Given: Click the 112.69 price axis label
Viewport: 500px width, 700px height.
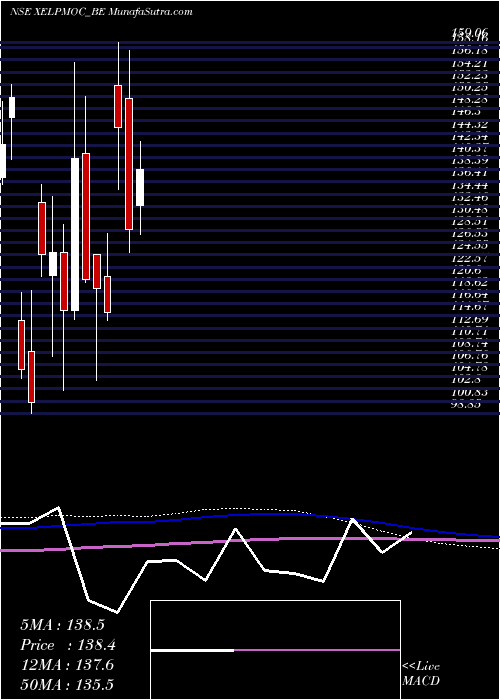Looking at the screenshot, I should [469, 320].
